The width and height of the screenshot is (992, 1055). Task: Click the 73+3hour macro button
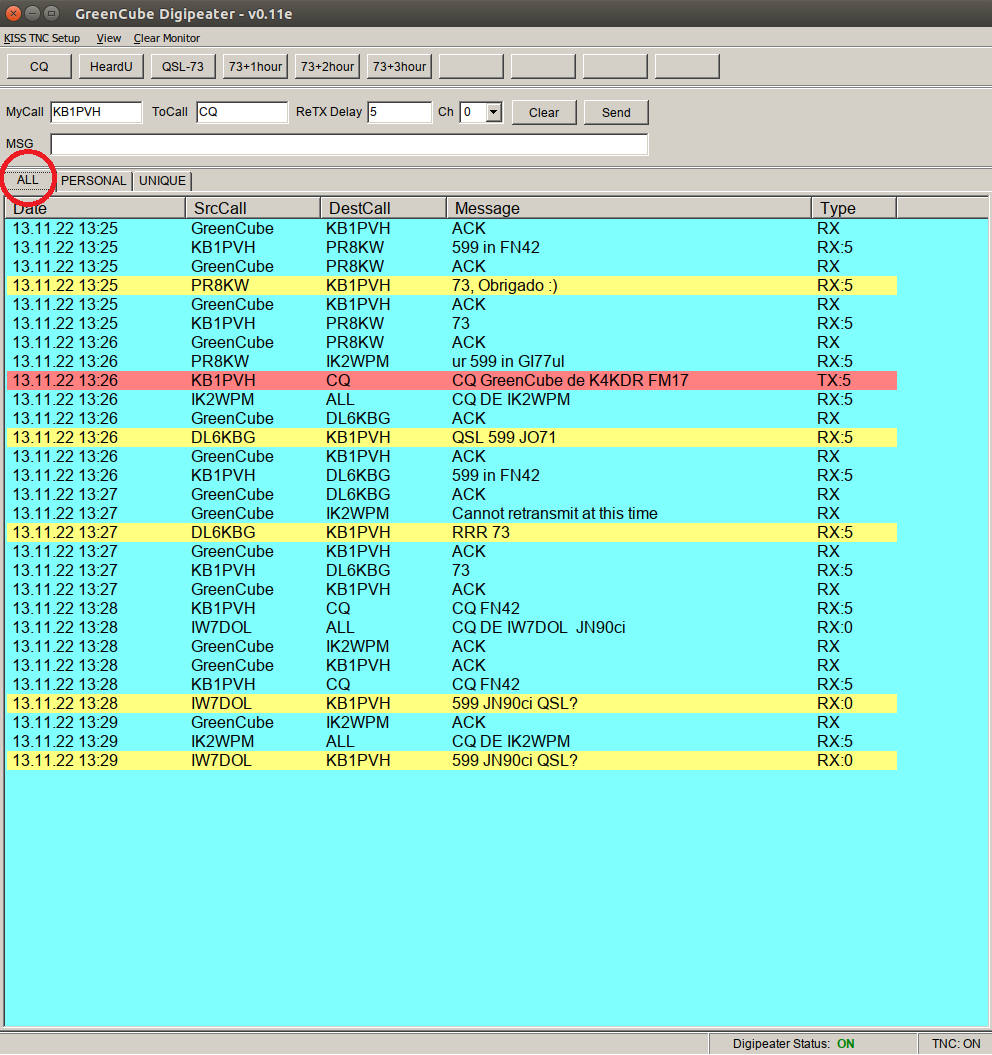click(399, 67)
